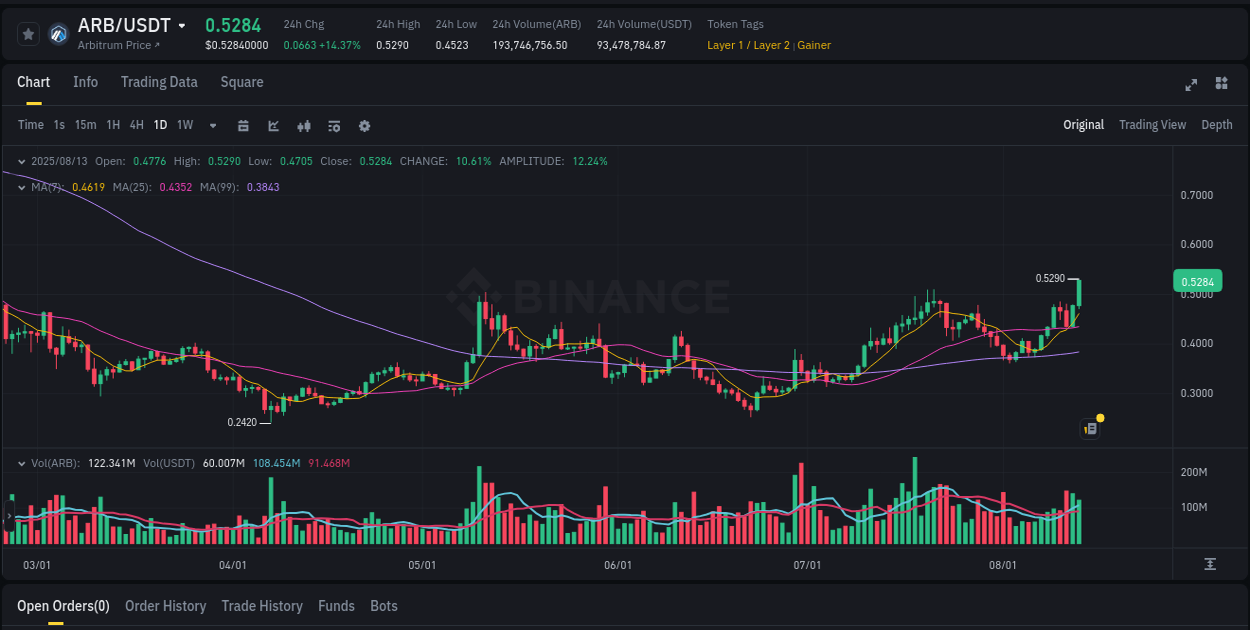The width and height of the screenshot is (1250, 630).
Task: Switch to the Trading Data tab
Action: (159, 82)
